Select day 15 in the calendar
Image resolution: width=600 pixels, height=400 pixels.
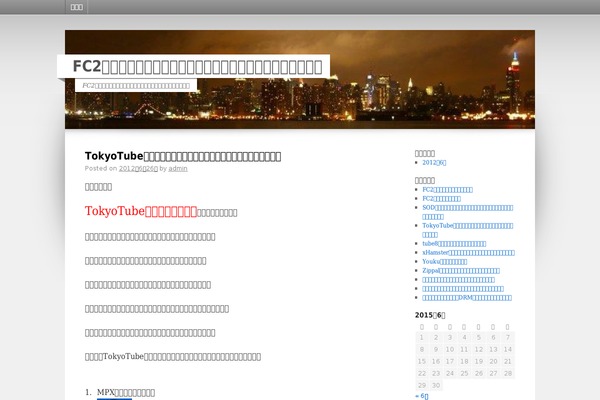click(x=422, y=361)
